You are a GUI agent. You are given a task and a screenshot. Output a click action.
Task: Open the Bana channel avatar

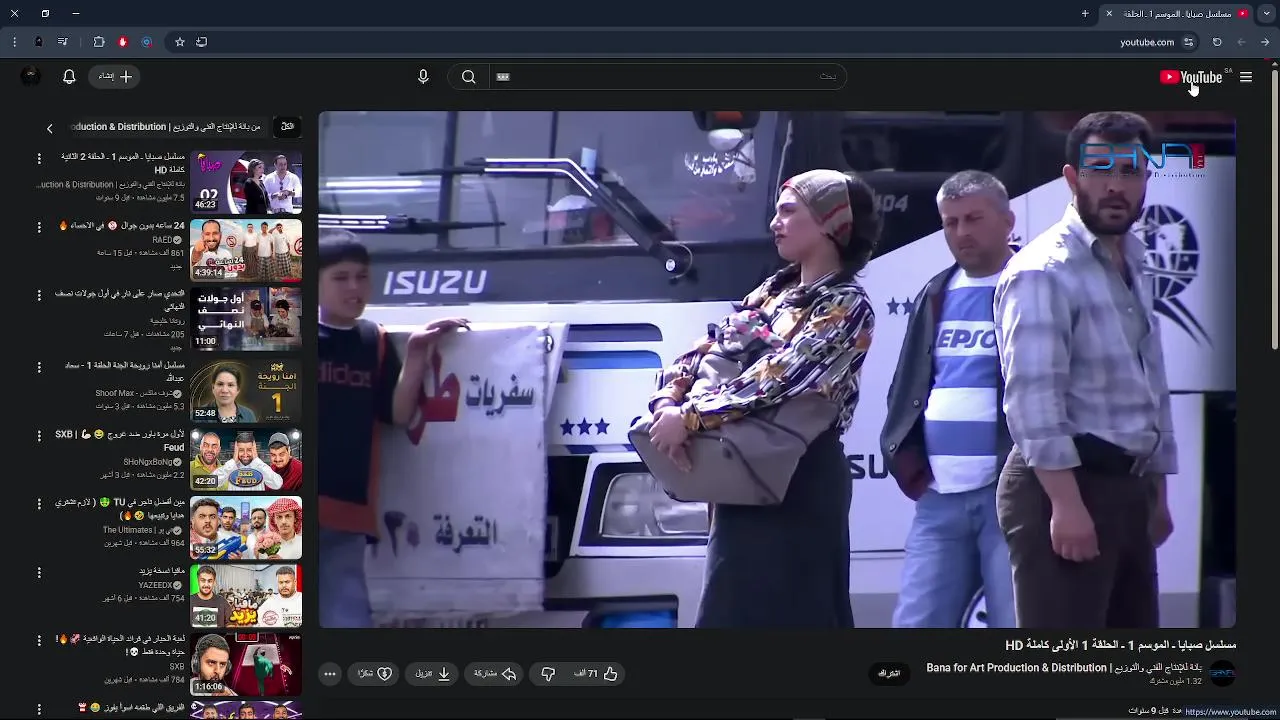click(1222, 674)
